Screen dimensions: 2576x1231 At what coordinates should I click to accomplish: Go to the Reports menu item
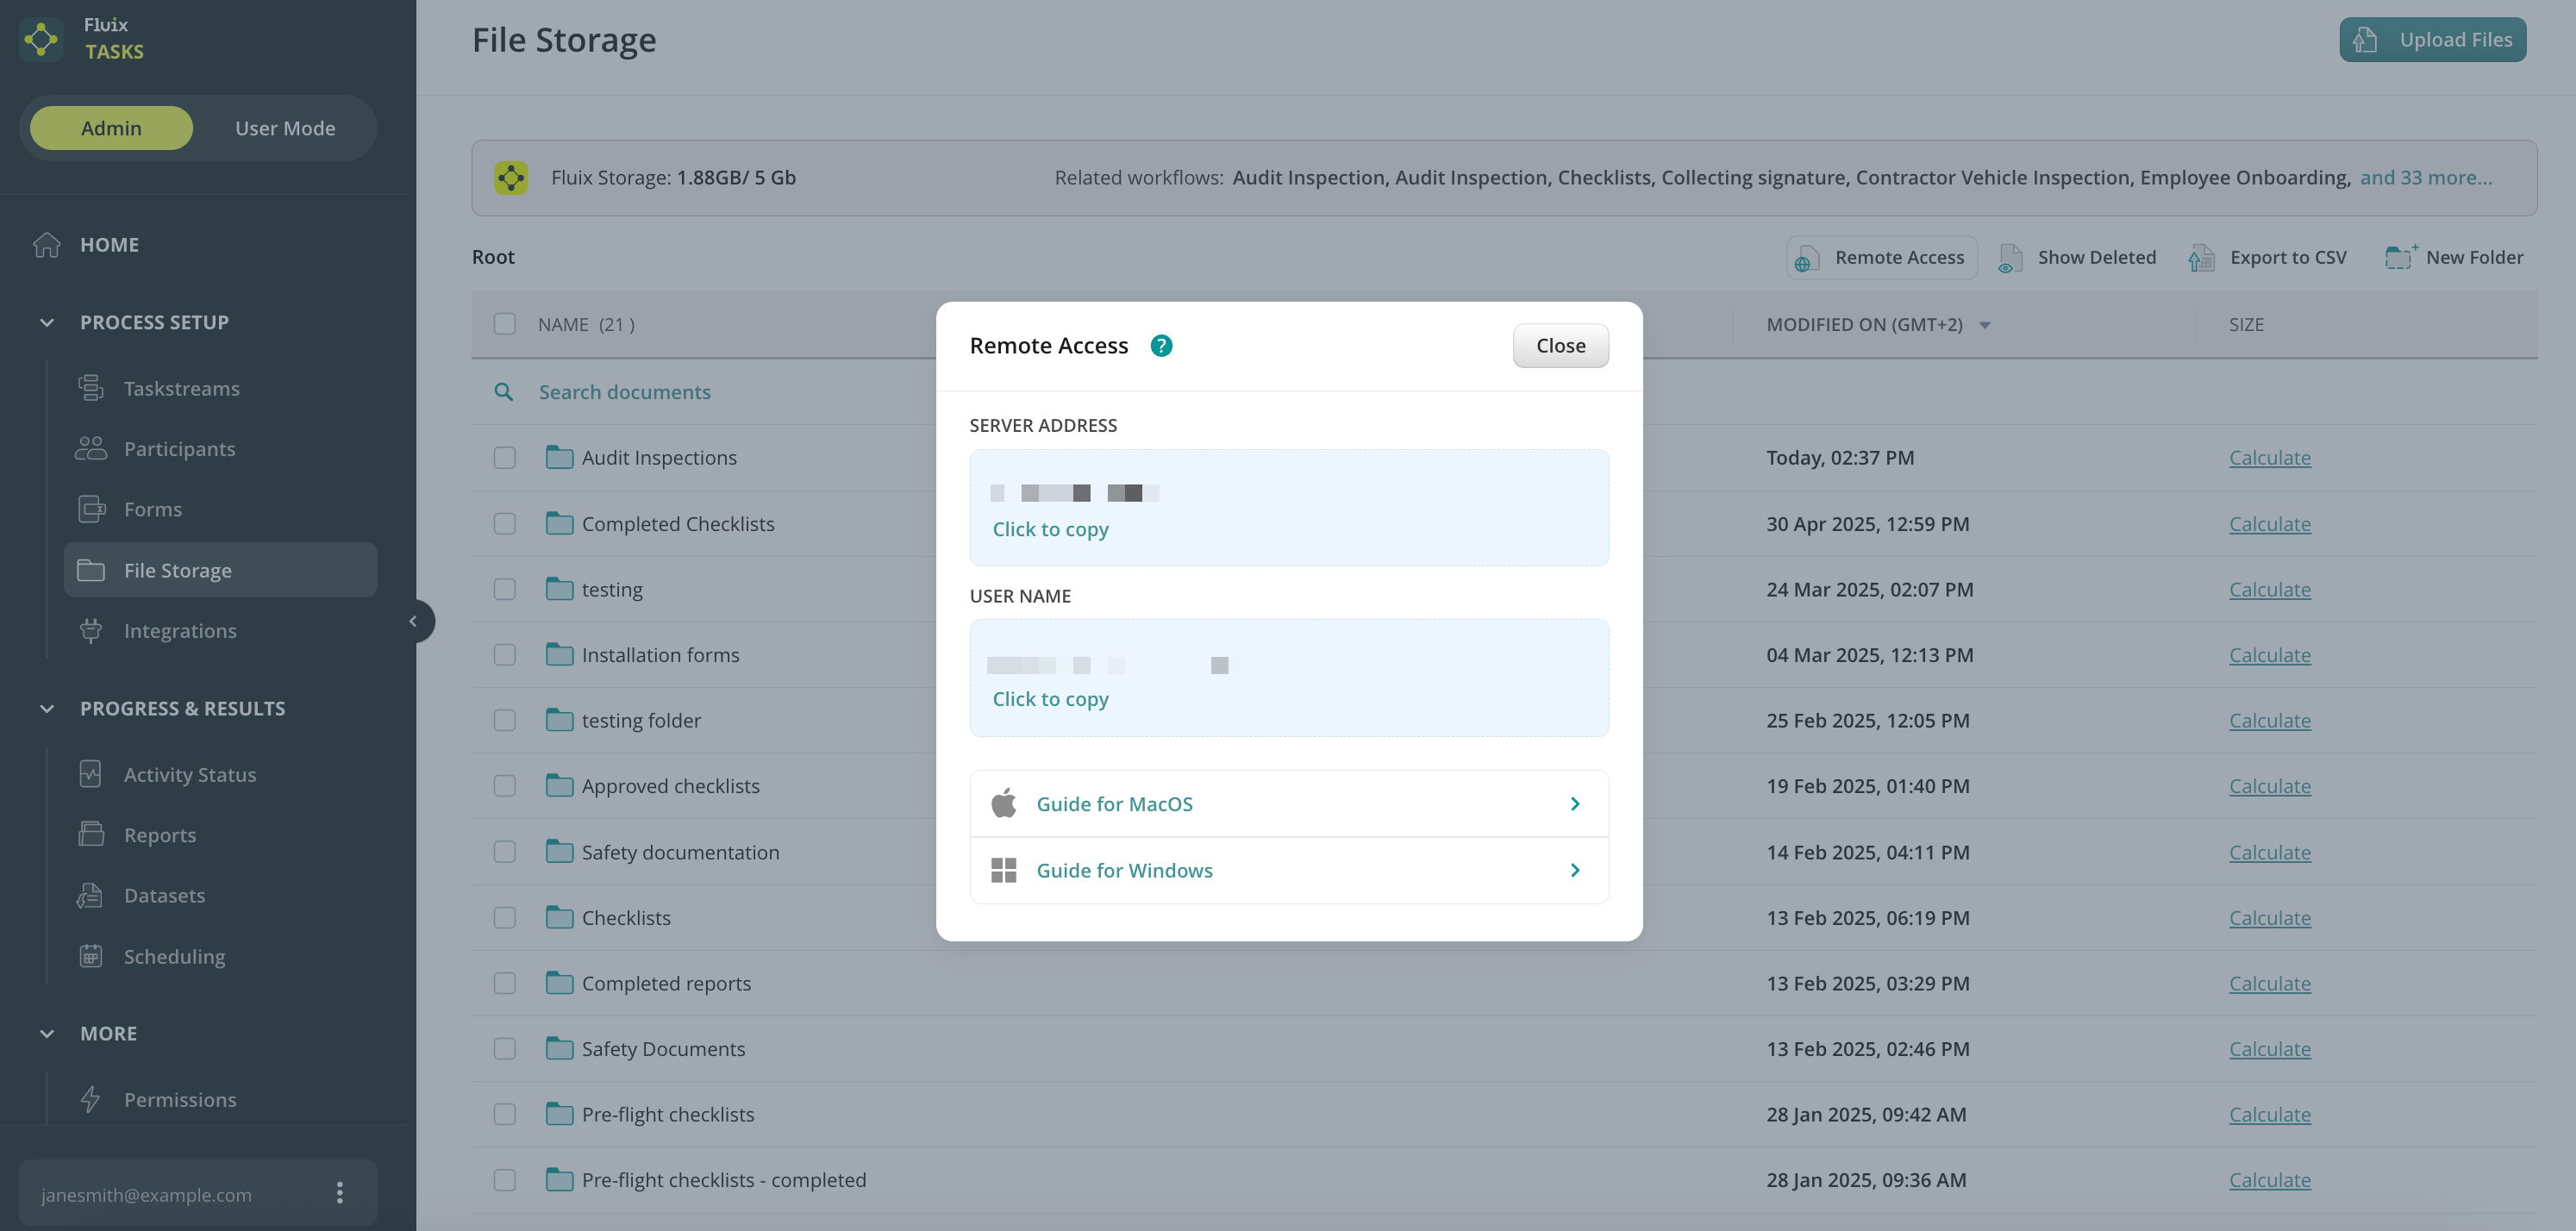pyautogui.click(x=160, y=835)
